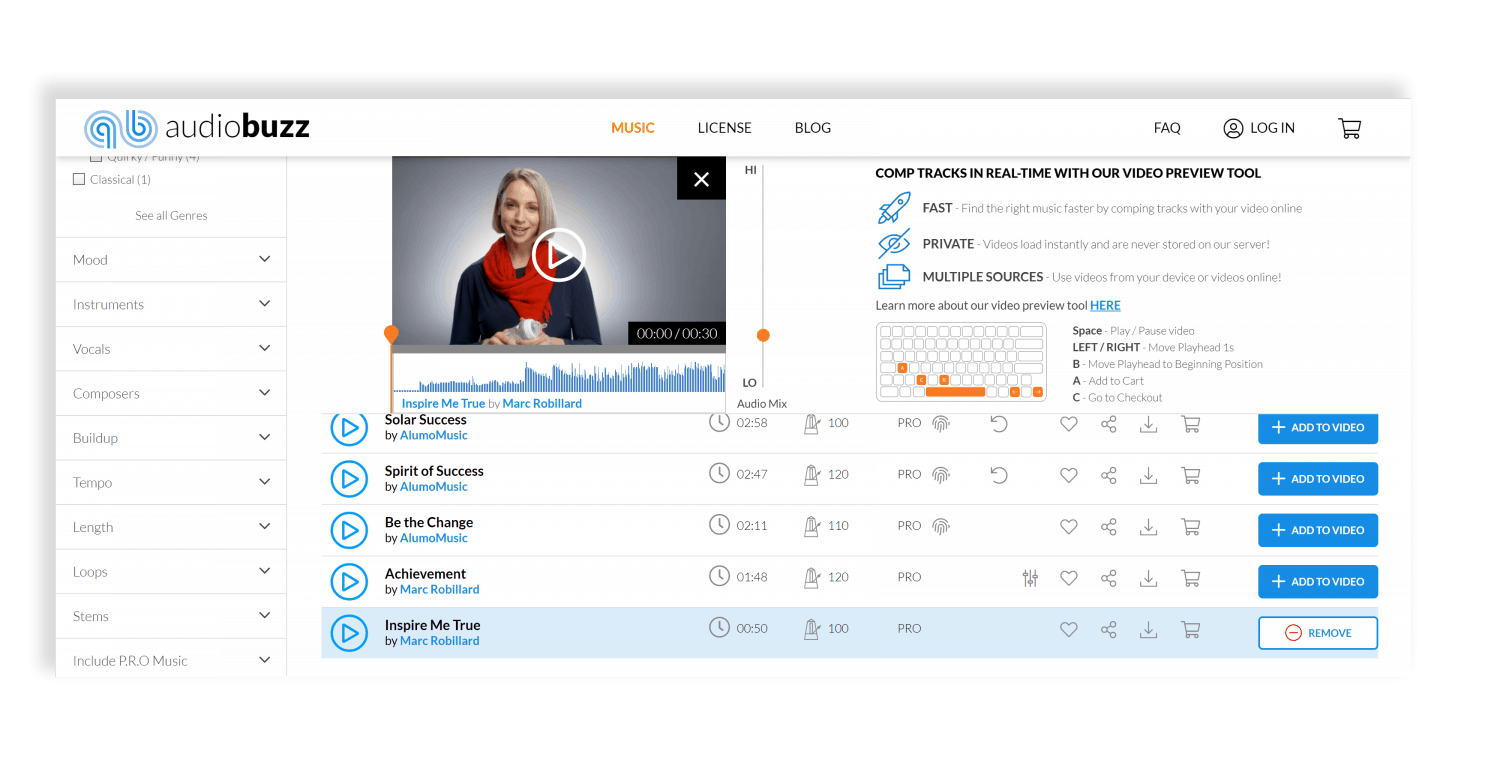This screenshot has width=1500, height=771.
Task: Click See all Genres link
Action: tap(171, 216)
